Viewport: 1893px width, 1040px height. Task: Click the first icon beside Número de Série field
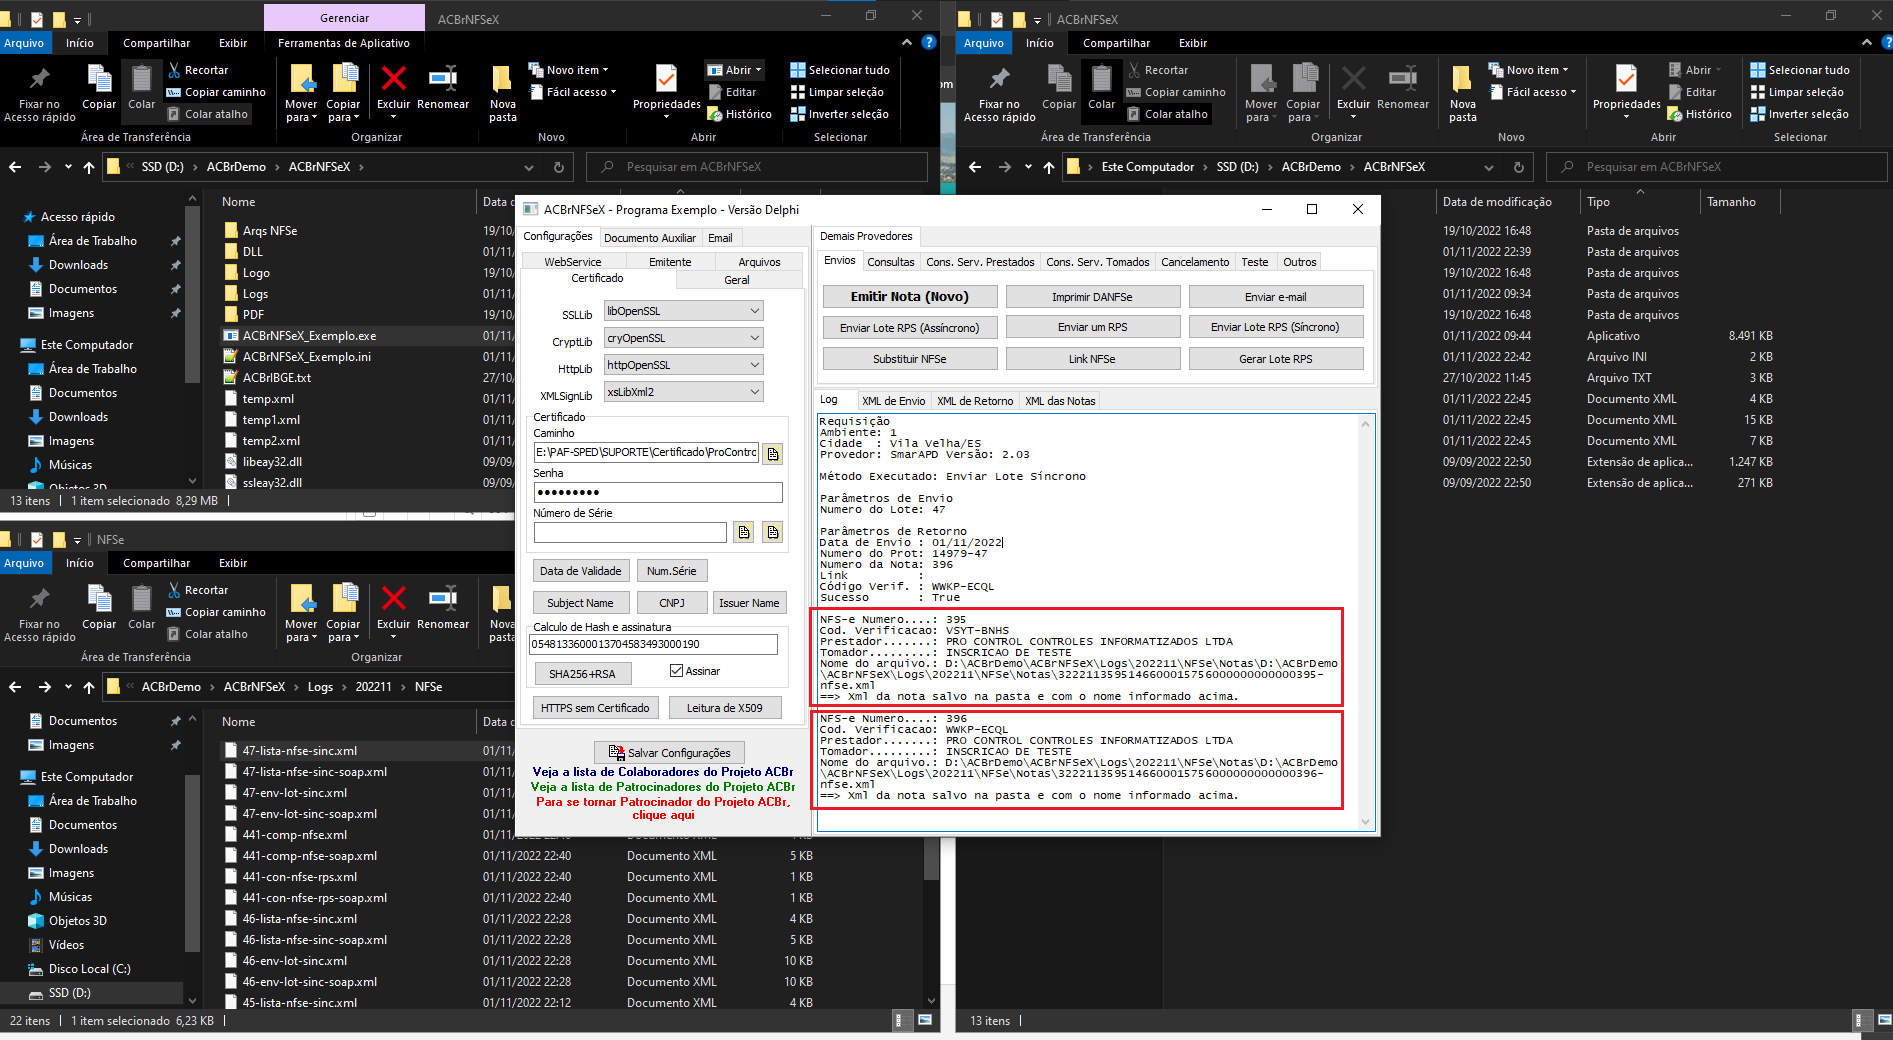pos(743,532)
